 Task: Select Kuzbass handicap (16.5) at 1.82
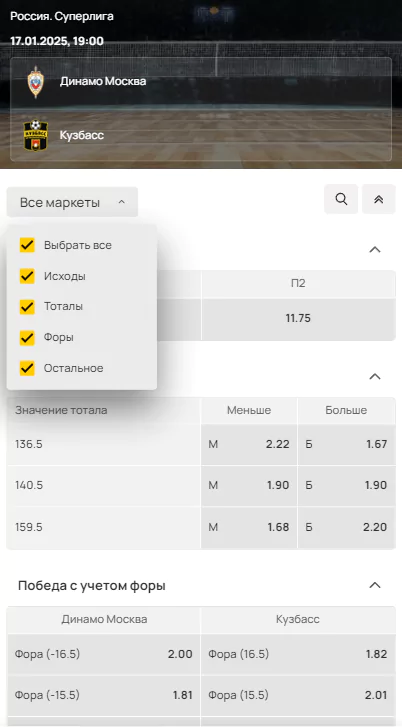pos(298,654)
